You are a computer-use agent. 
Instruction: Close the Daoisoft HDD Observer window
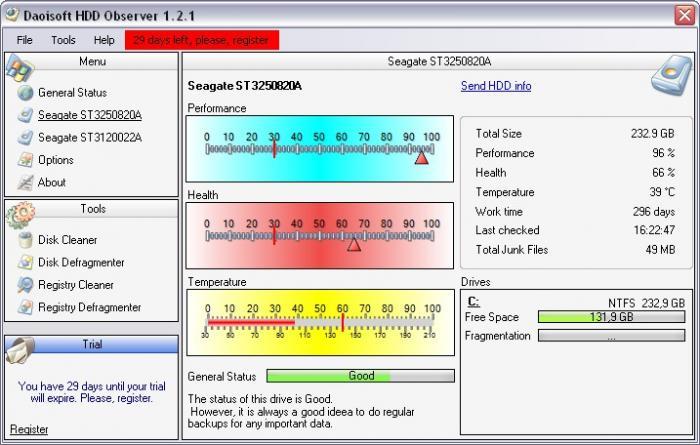click(684, 16)
